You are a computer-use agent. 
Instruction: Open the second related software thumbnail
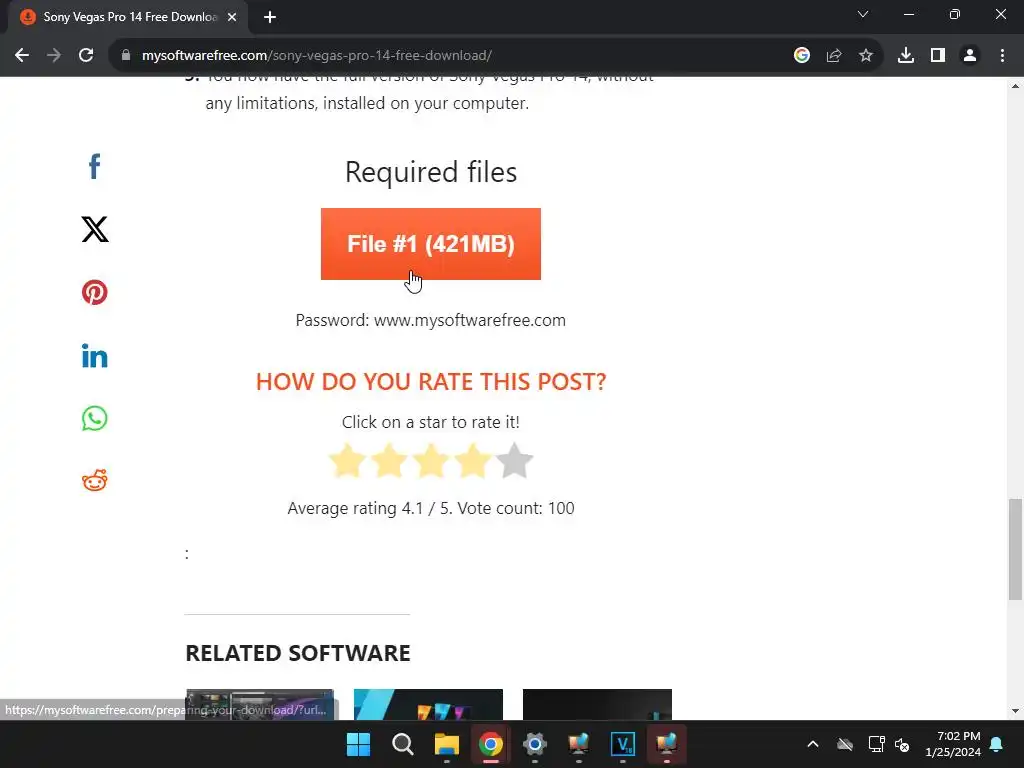tap(428, 705)
